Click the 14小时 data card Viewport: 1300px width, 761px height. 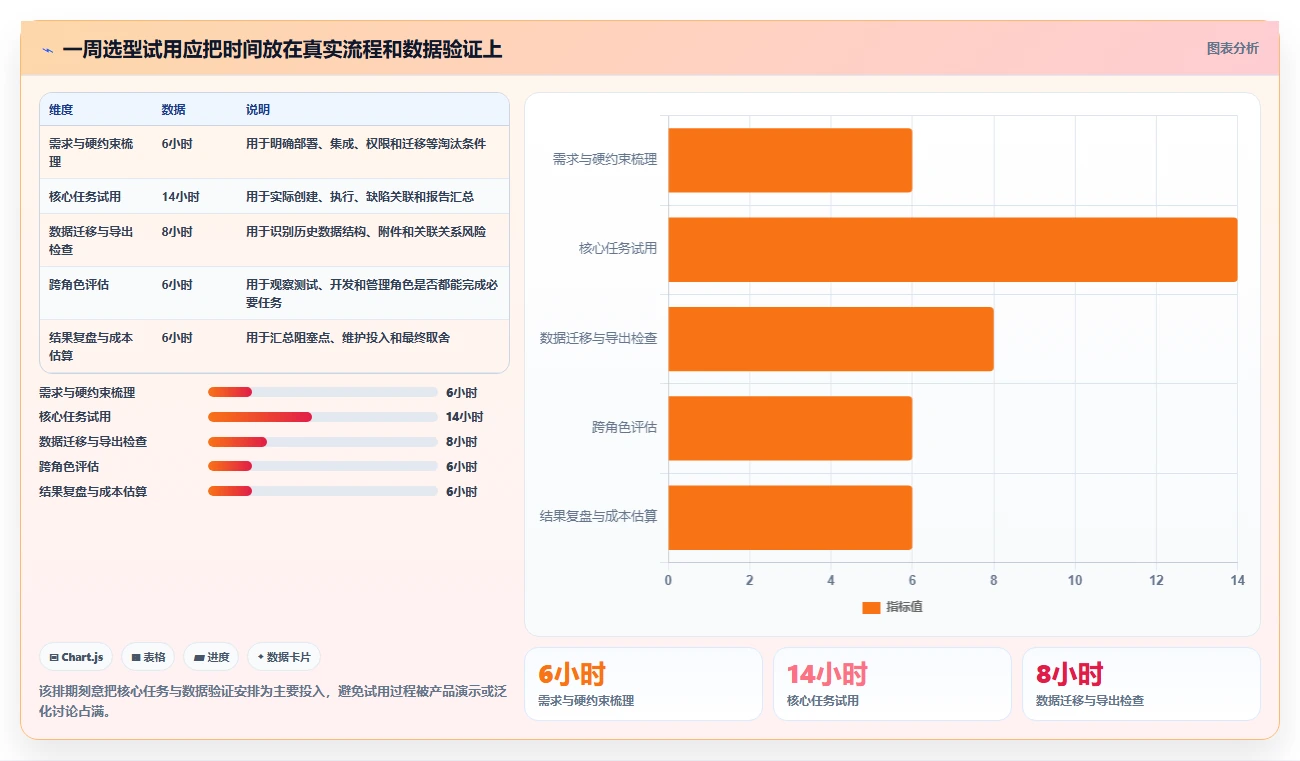tap(892, 684)
